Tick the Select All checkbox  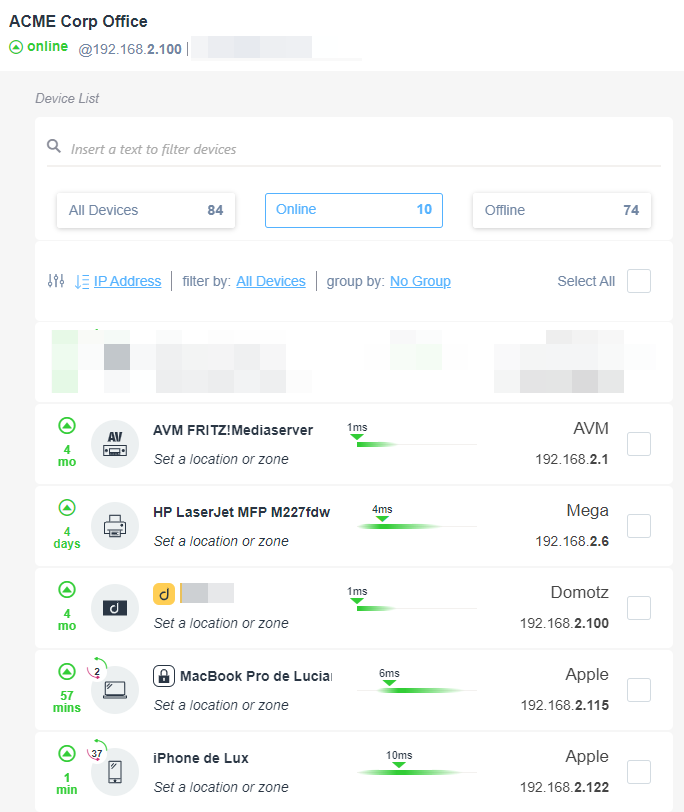coord(638,281)
